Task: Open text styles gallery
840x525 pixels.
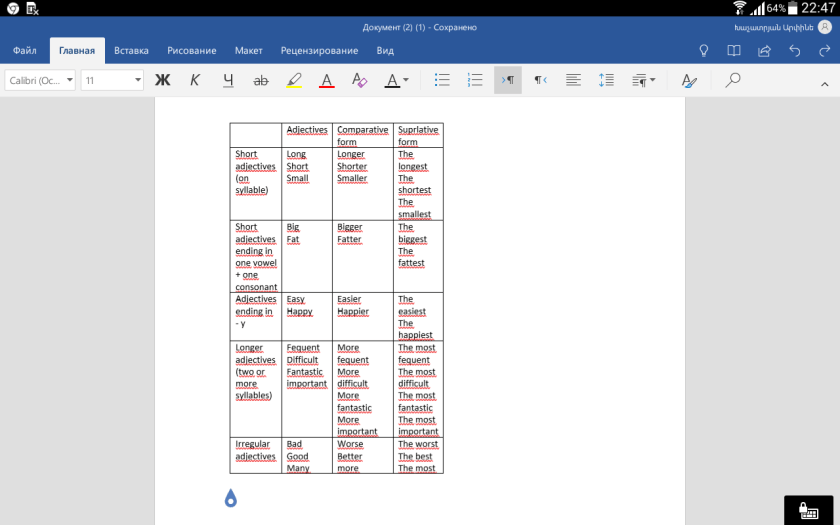Action: 689,80
